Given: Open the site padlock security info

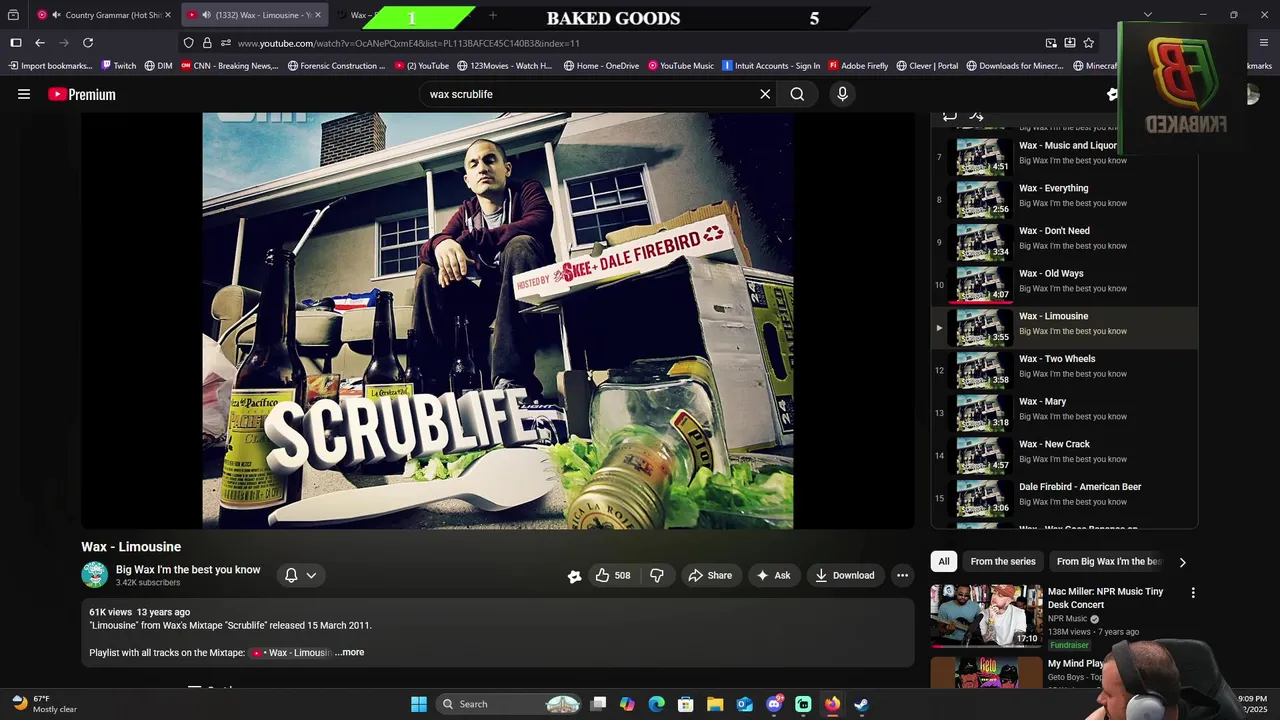Looking at the screenshot, I should click(x=207, y=43).
